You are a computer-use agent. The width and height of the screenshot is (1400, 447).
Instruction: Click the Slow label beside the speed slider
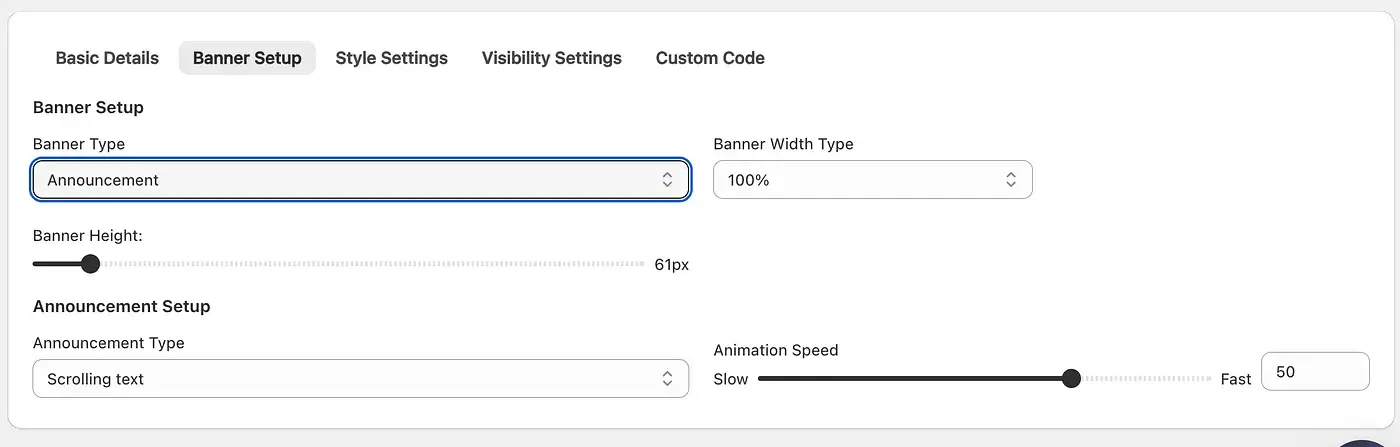pyautogui.click(x=731, y=379)
